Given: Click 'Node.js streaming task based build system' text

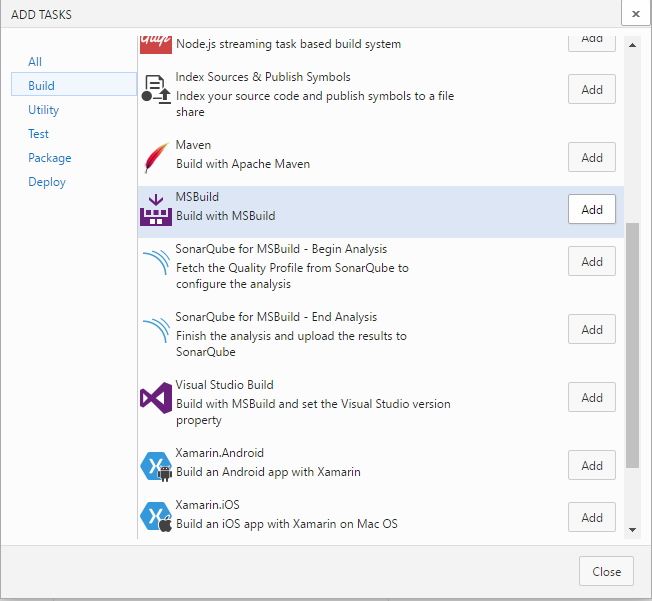Looking at the screenshot, I should [x=289, y=44].
